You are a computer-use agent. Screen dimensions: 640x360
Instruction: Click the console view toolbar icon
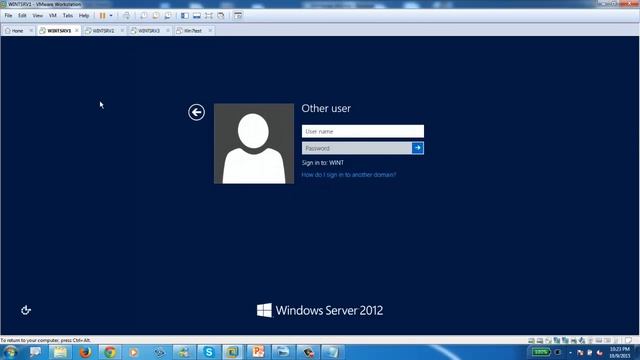pyautogui.click(x=238, y=16)
